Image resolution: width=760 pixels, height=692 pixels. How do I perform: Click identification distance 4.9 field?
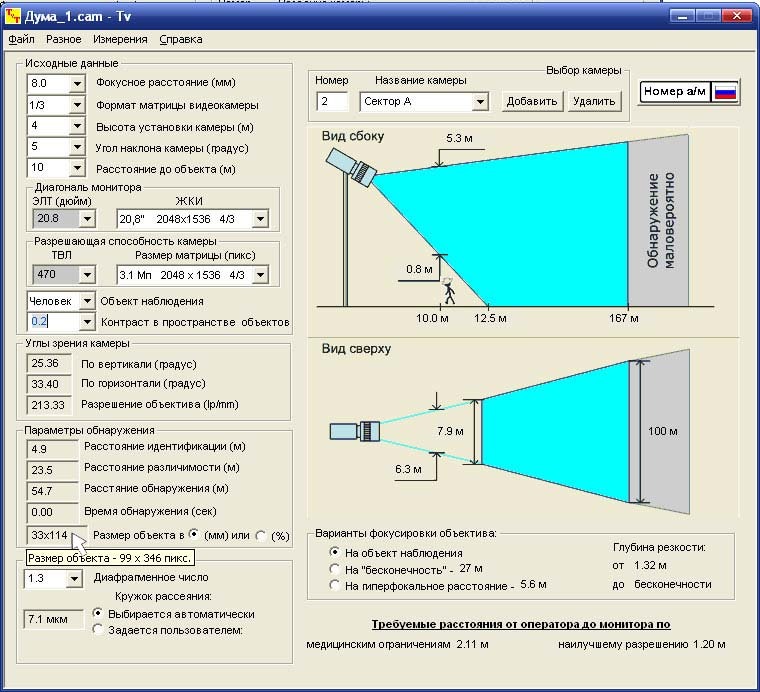click(x=52, y=449)
